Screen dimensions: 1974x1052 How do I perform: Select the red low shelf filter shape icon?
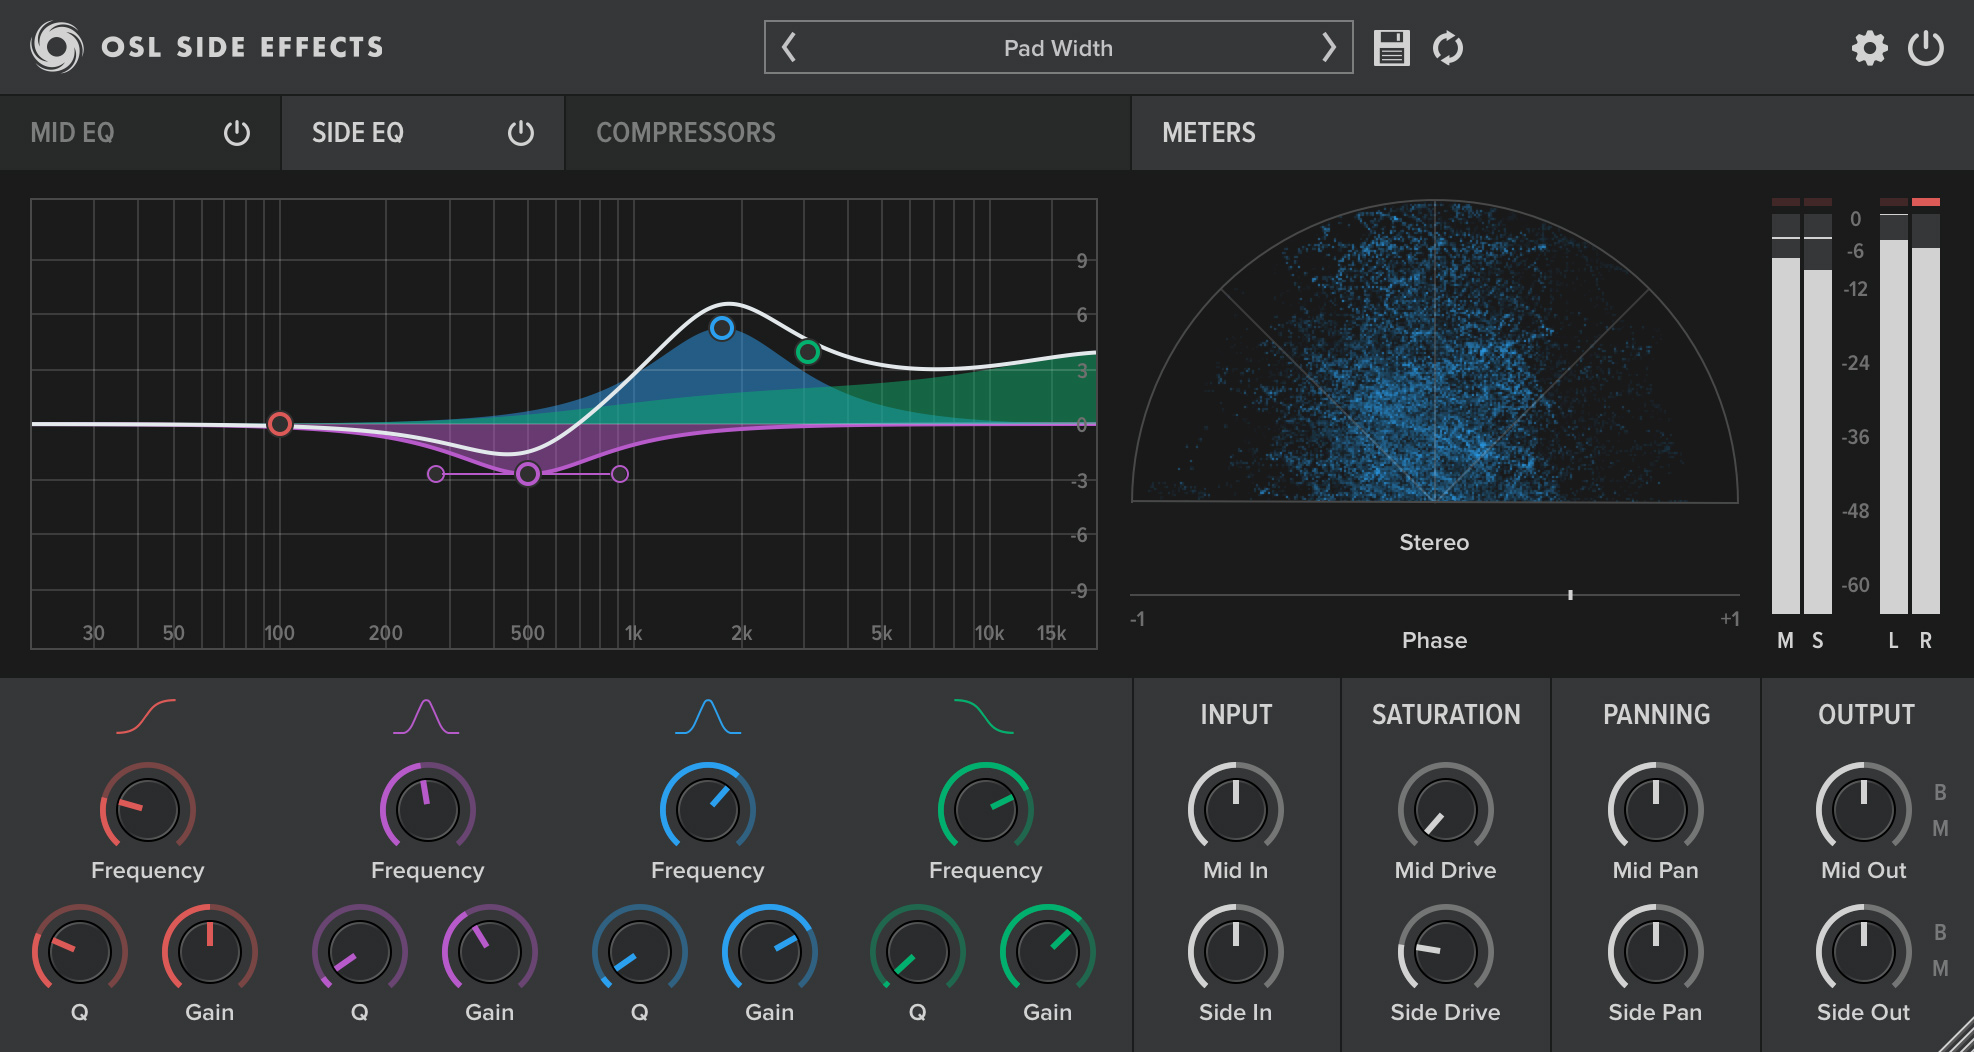(x=146, y=716)
